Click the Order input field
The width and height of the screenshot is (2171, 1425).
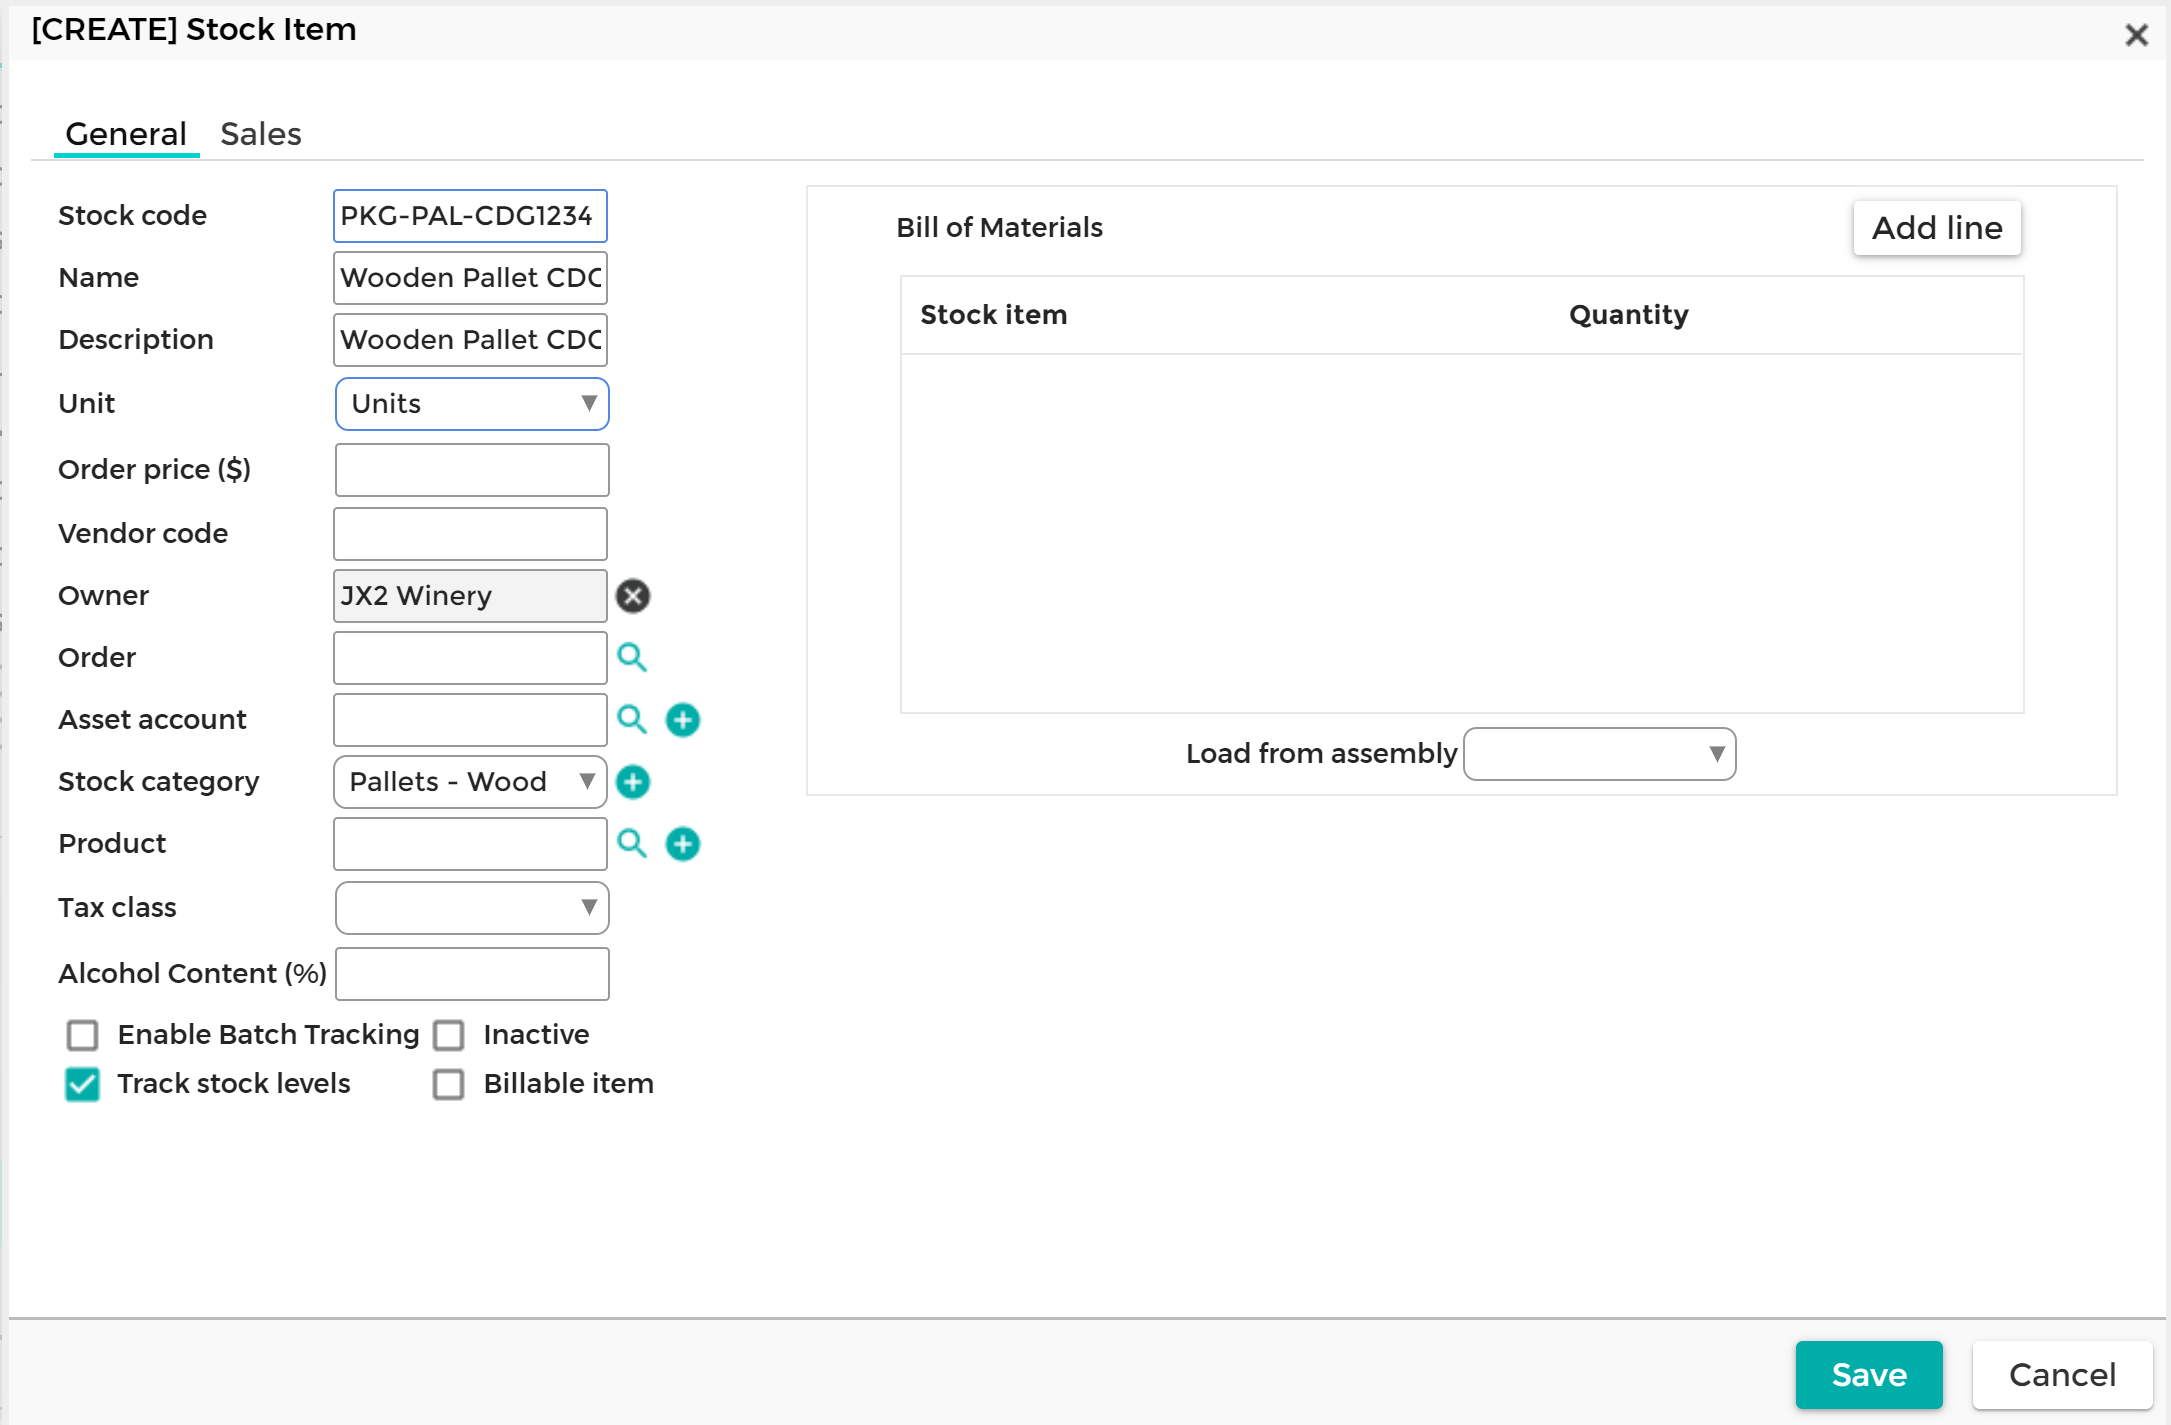tap(470, 658)
